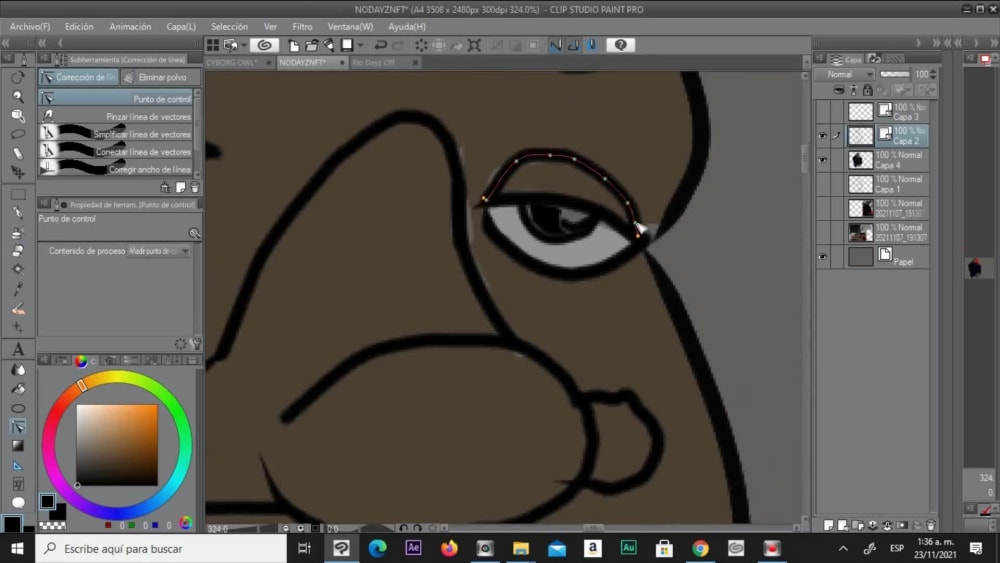
Task: Select the Rotate view tool
Action: (x=18, y=77)
